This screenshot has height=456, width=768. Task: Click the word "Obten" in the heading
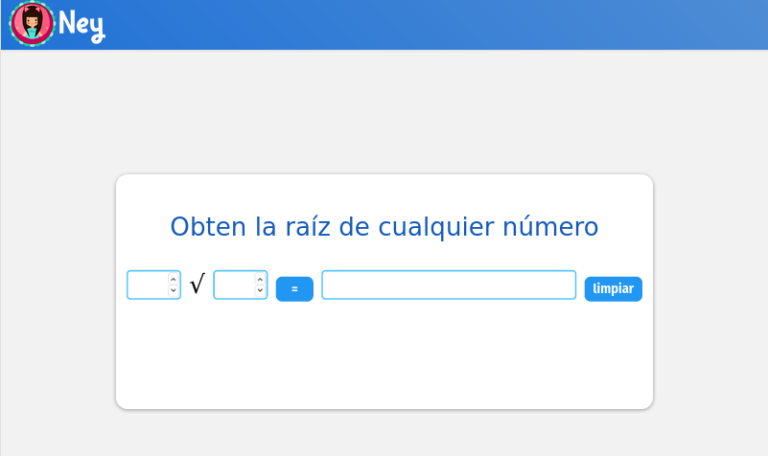click(x=207, y=227)
